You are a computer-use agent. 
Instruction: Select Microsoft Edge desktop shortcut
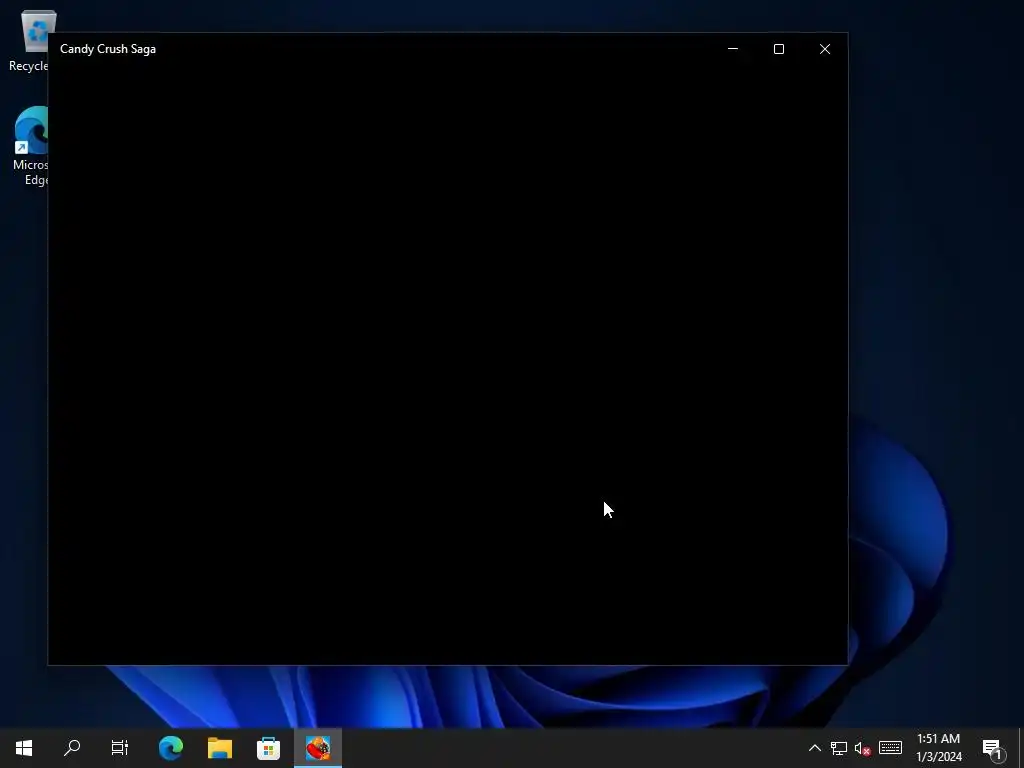30,146
